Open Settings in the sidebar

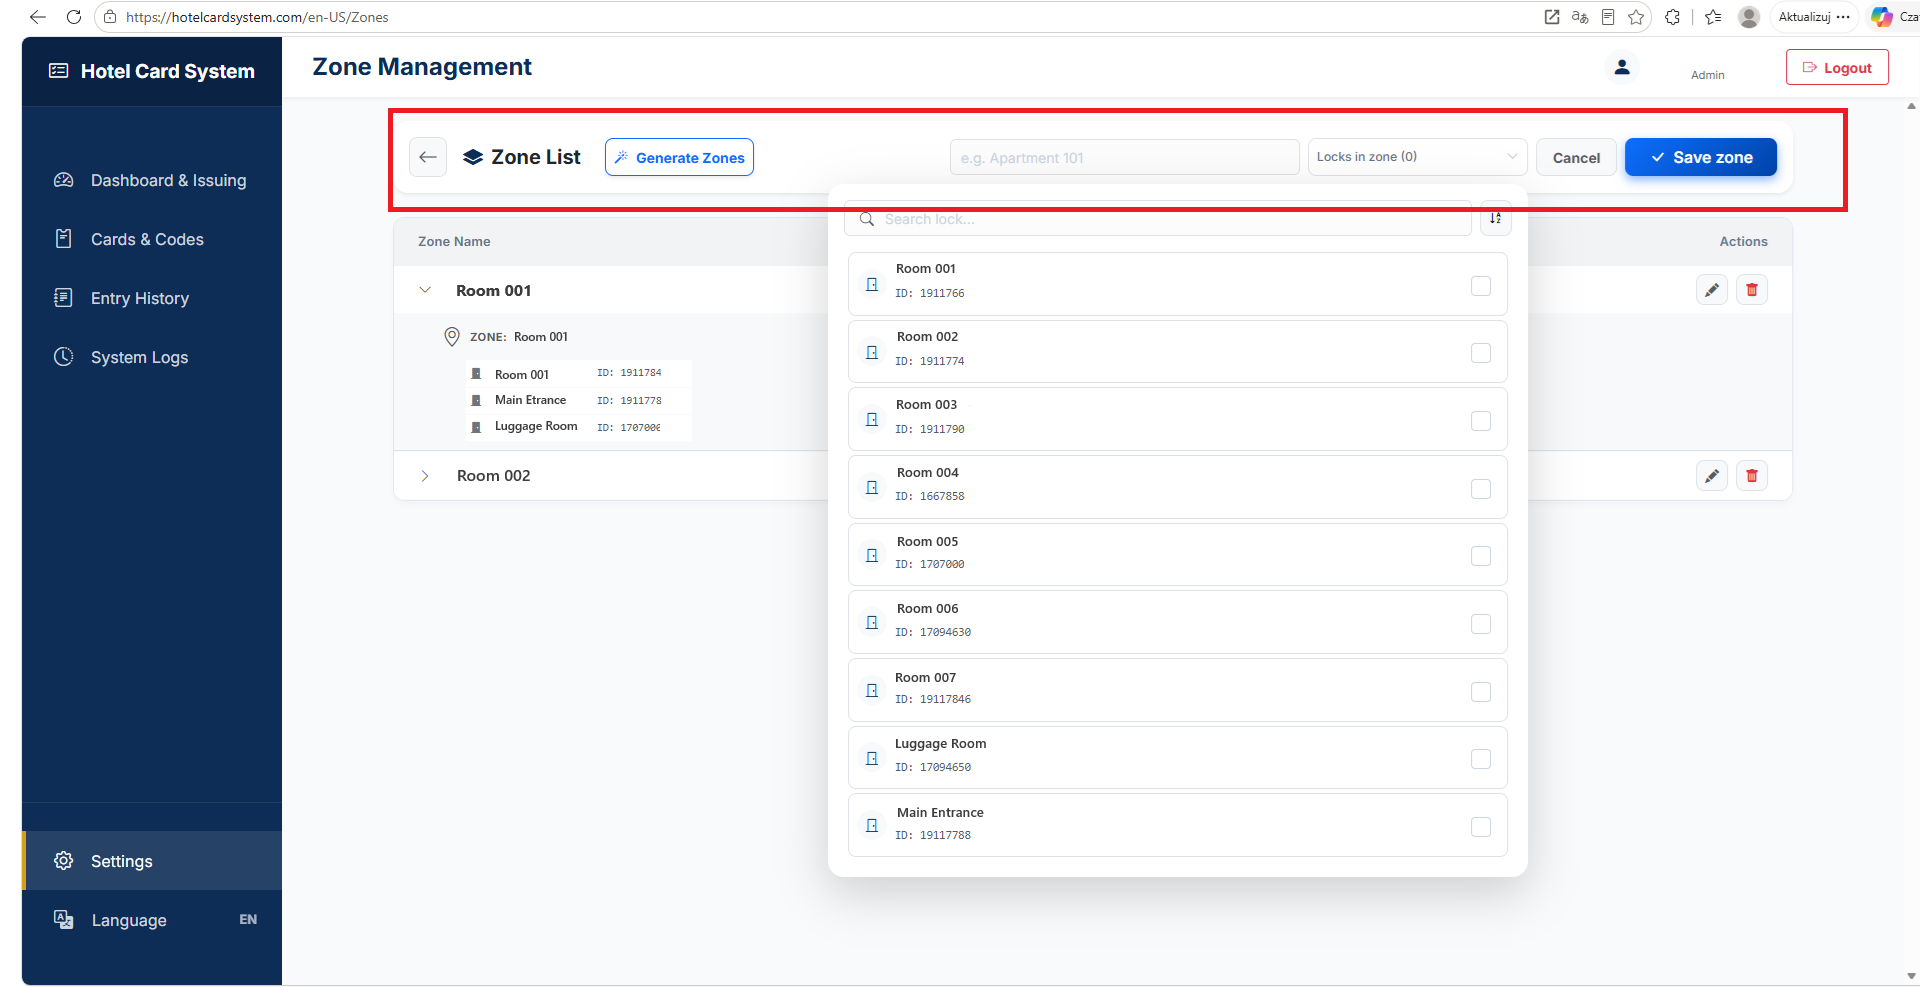[152, 861]
